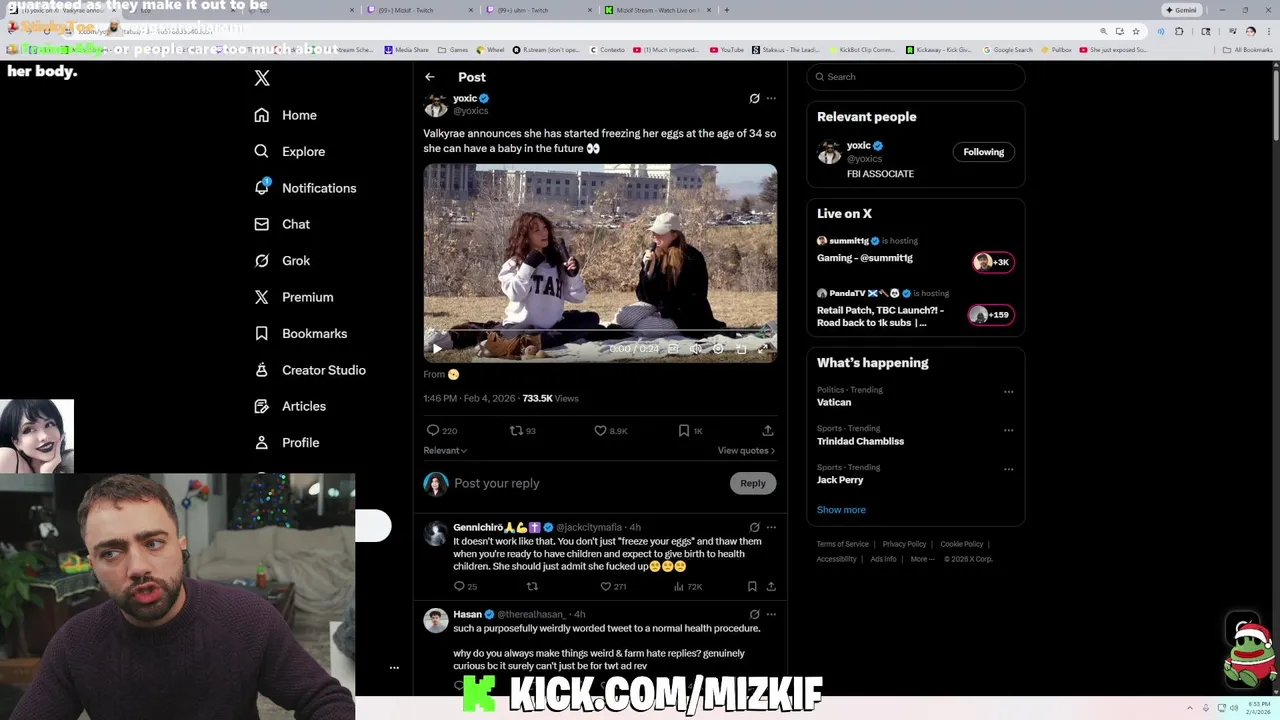Open Creator Studio
The width and height of the screenshot is (1280, 720).
pyautogui.click(x=310, y=370)
